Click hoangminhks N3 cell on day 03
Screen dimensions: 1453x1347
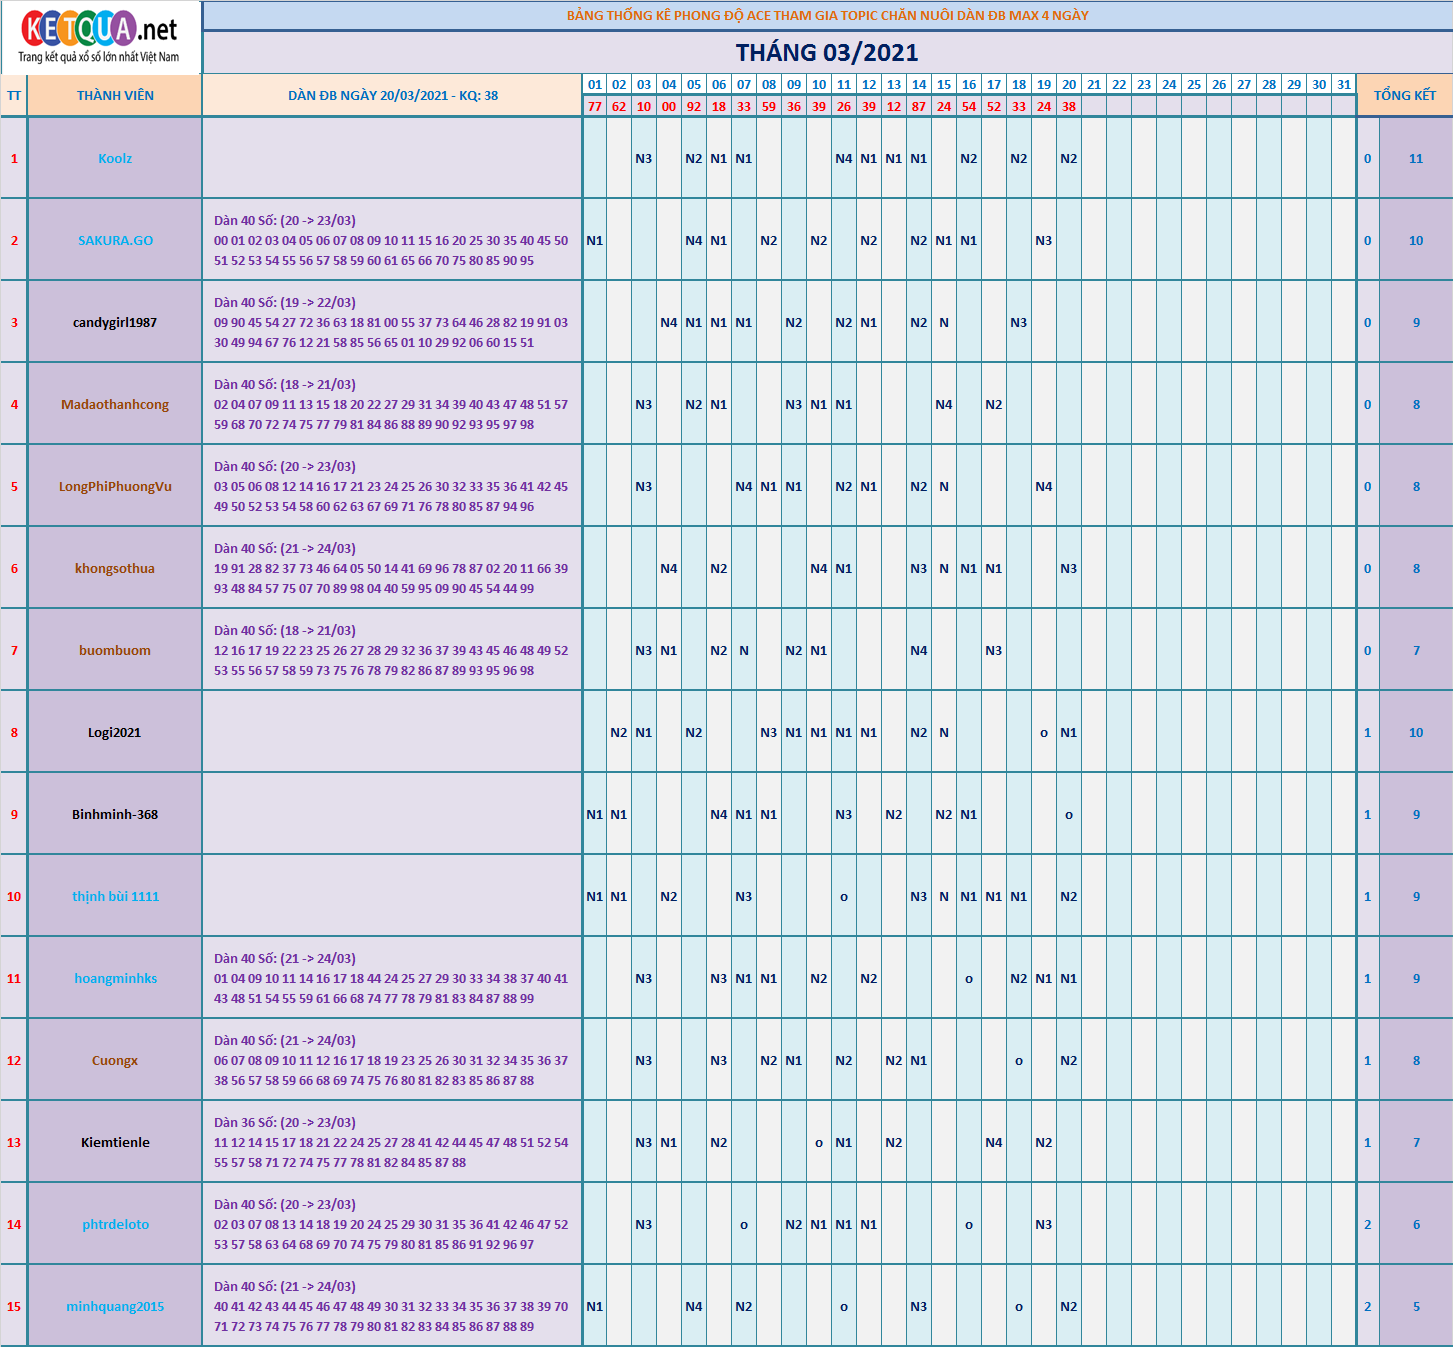644,978
